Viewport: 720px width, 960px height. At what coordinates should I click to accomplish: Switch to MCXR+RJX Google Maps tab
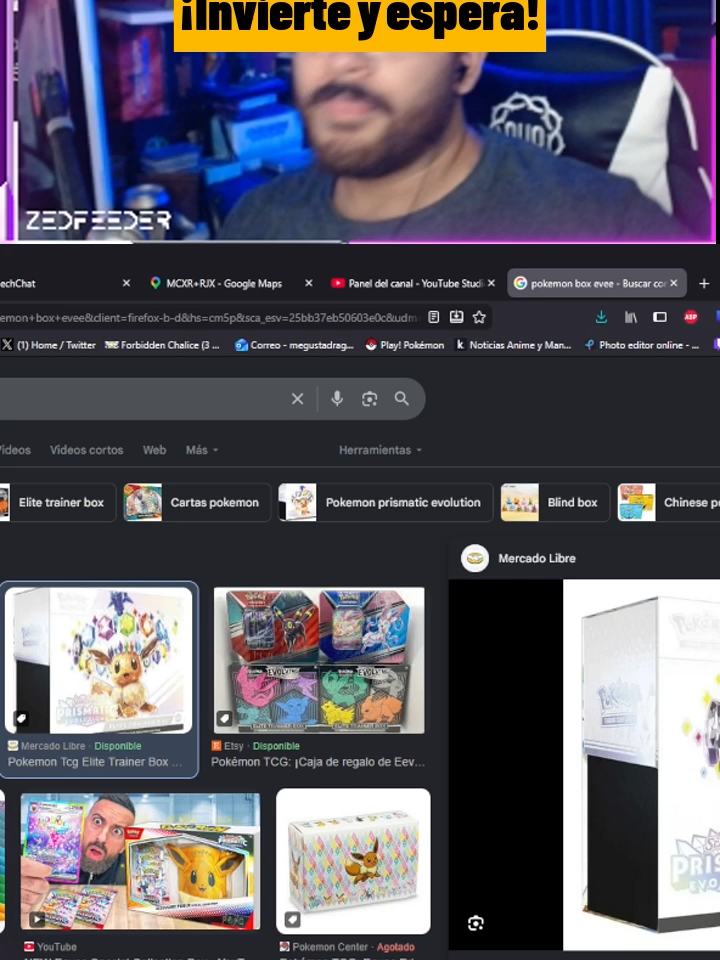[224, 283]
